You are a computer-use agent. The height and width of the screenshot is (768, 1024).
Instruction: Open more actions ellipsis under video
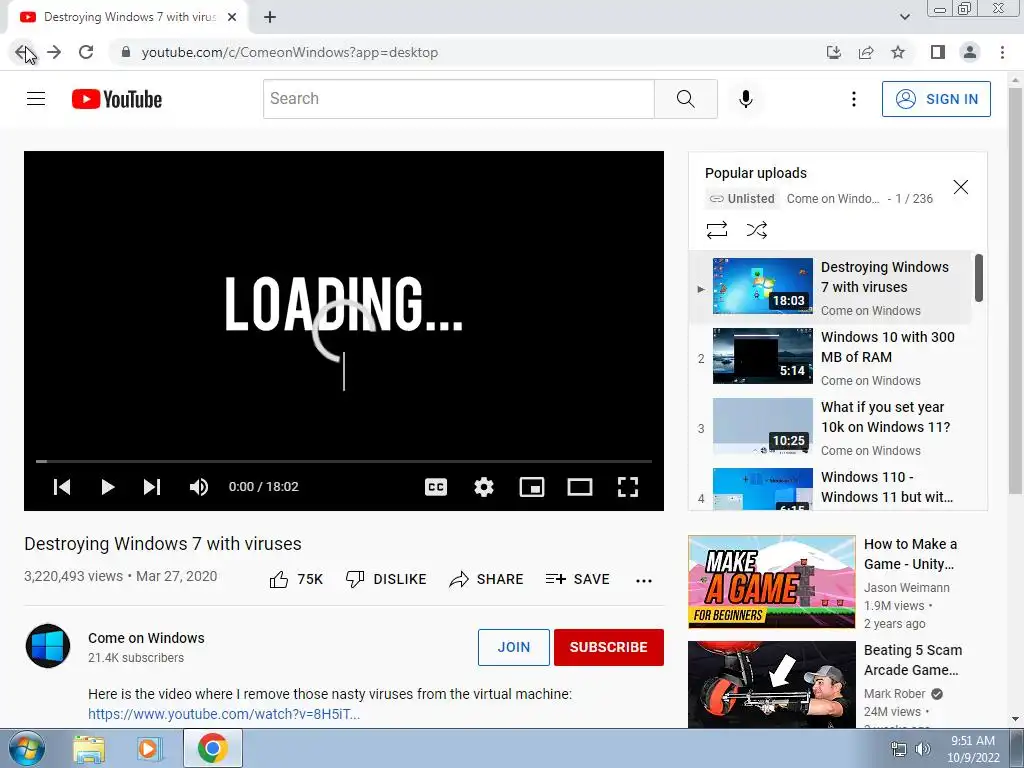coord(644,580)
